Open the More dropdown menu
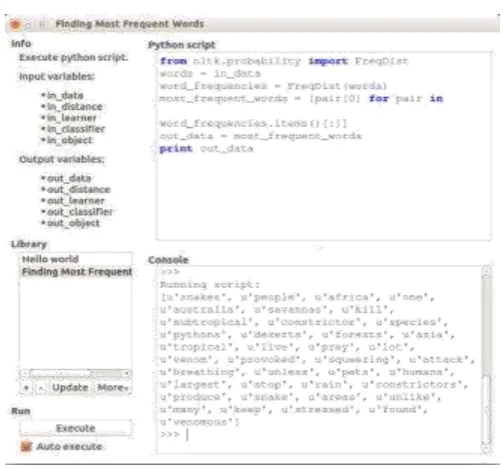This screenshot has height=468, width=503. click(x=113, y=388)
